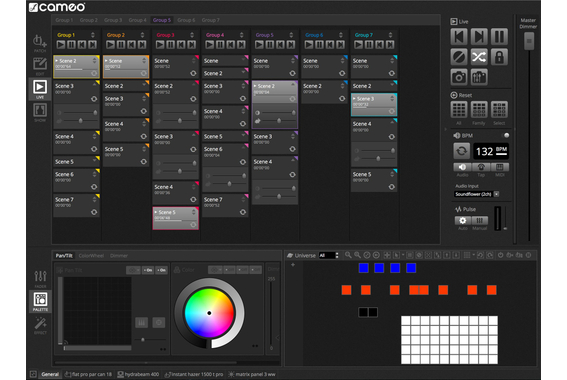Open the Audio Input Soundflower dropdown
This screenshot has height=380, width=567.
(x=477, y=194)
